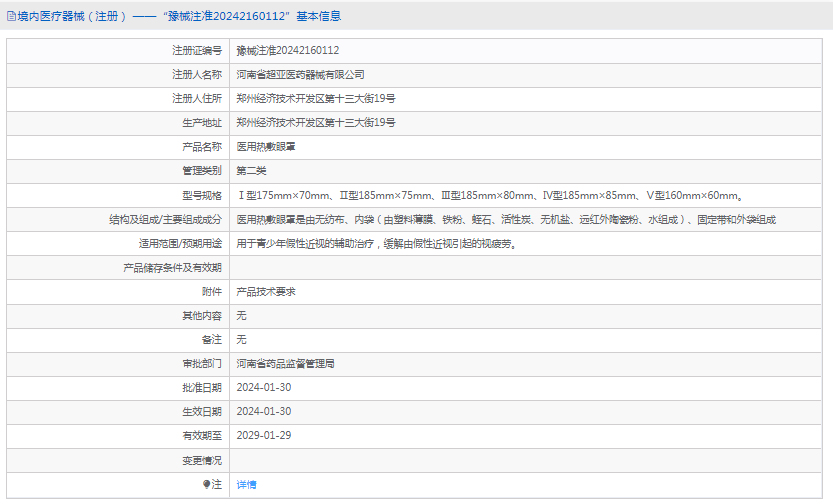Click expiry date 2029-01-29
Viewport: 833px width, 504px height.
263,435
